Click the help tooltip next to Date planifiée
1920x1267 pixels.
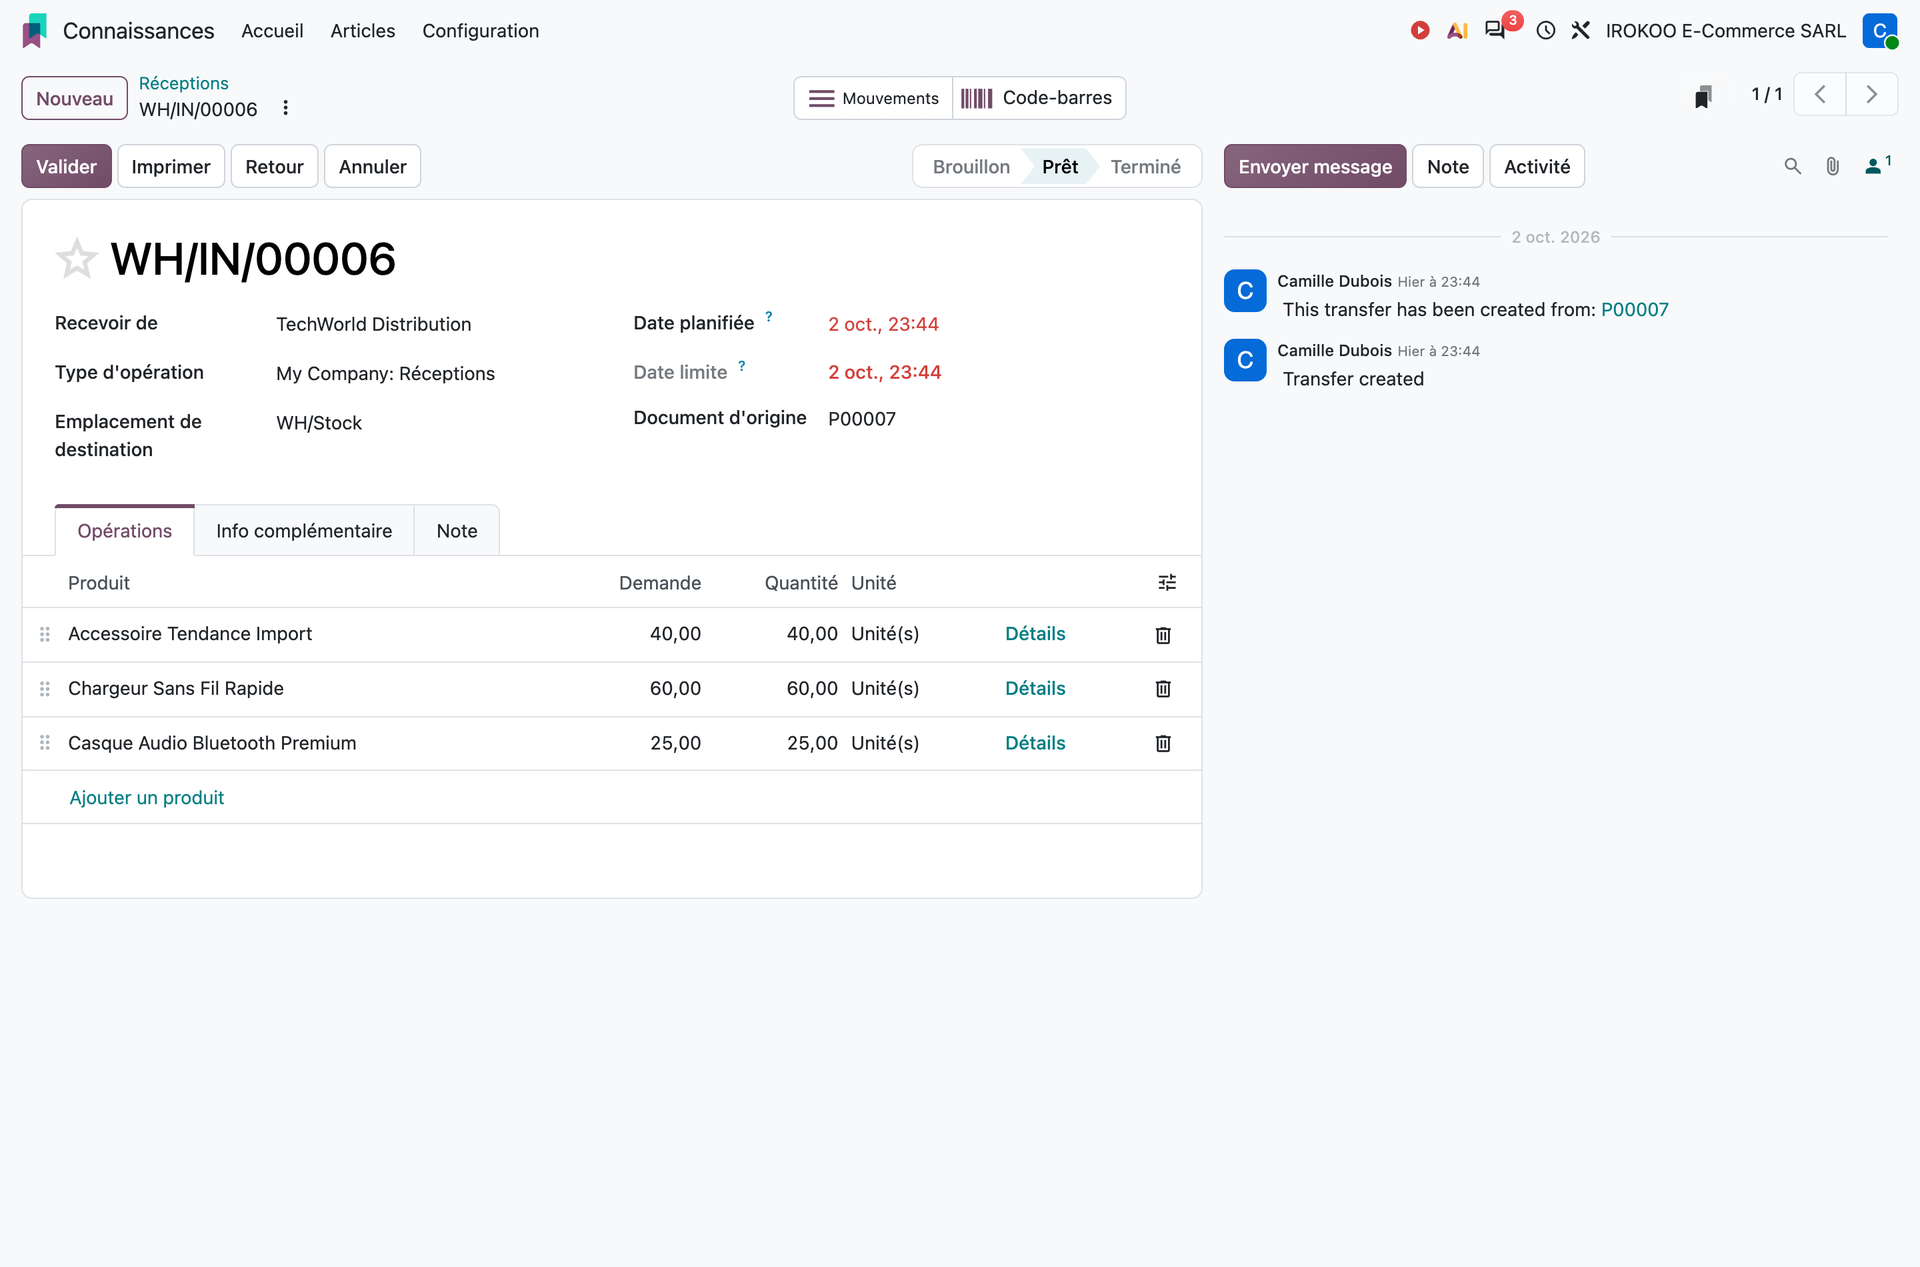[x=769, y=317]
